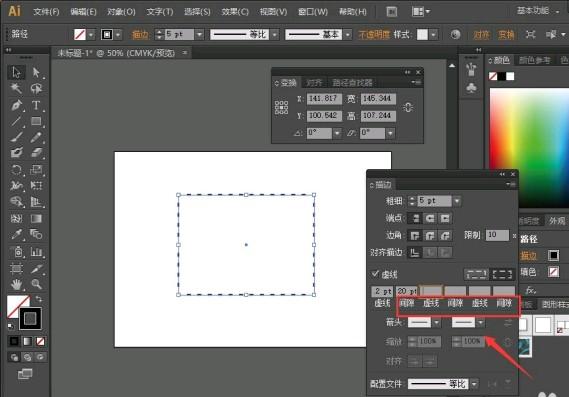This screenshot has width=569, height=397.
Task: Open 基本 brush definition dropdown
Action: tap(348, 34)
